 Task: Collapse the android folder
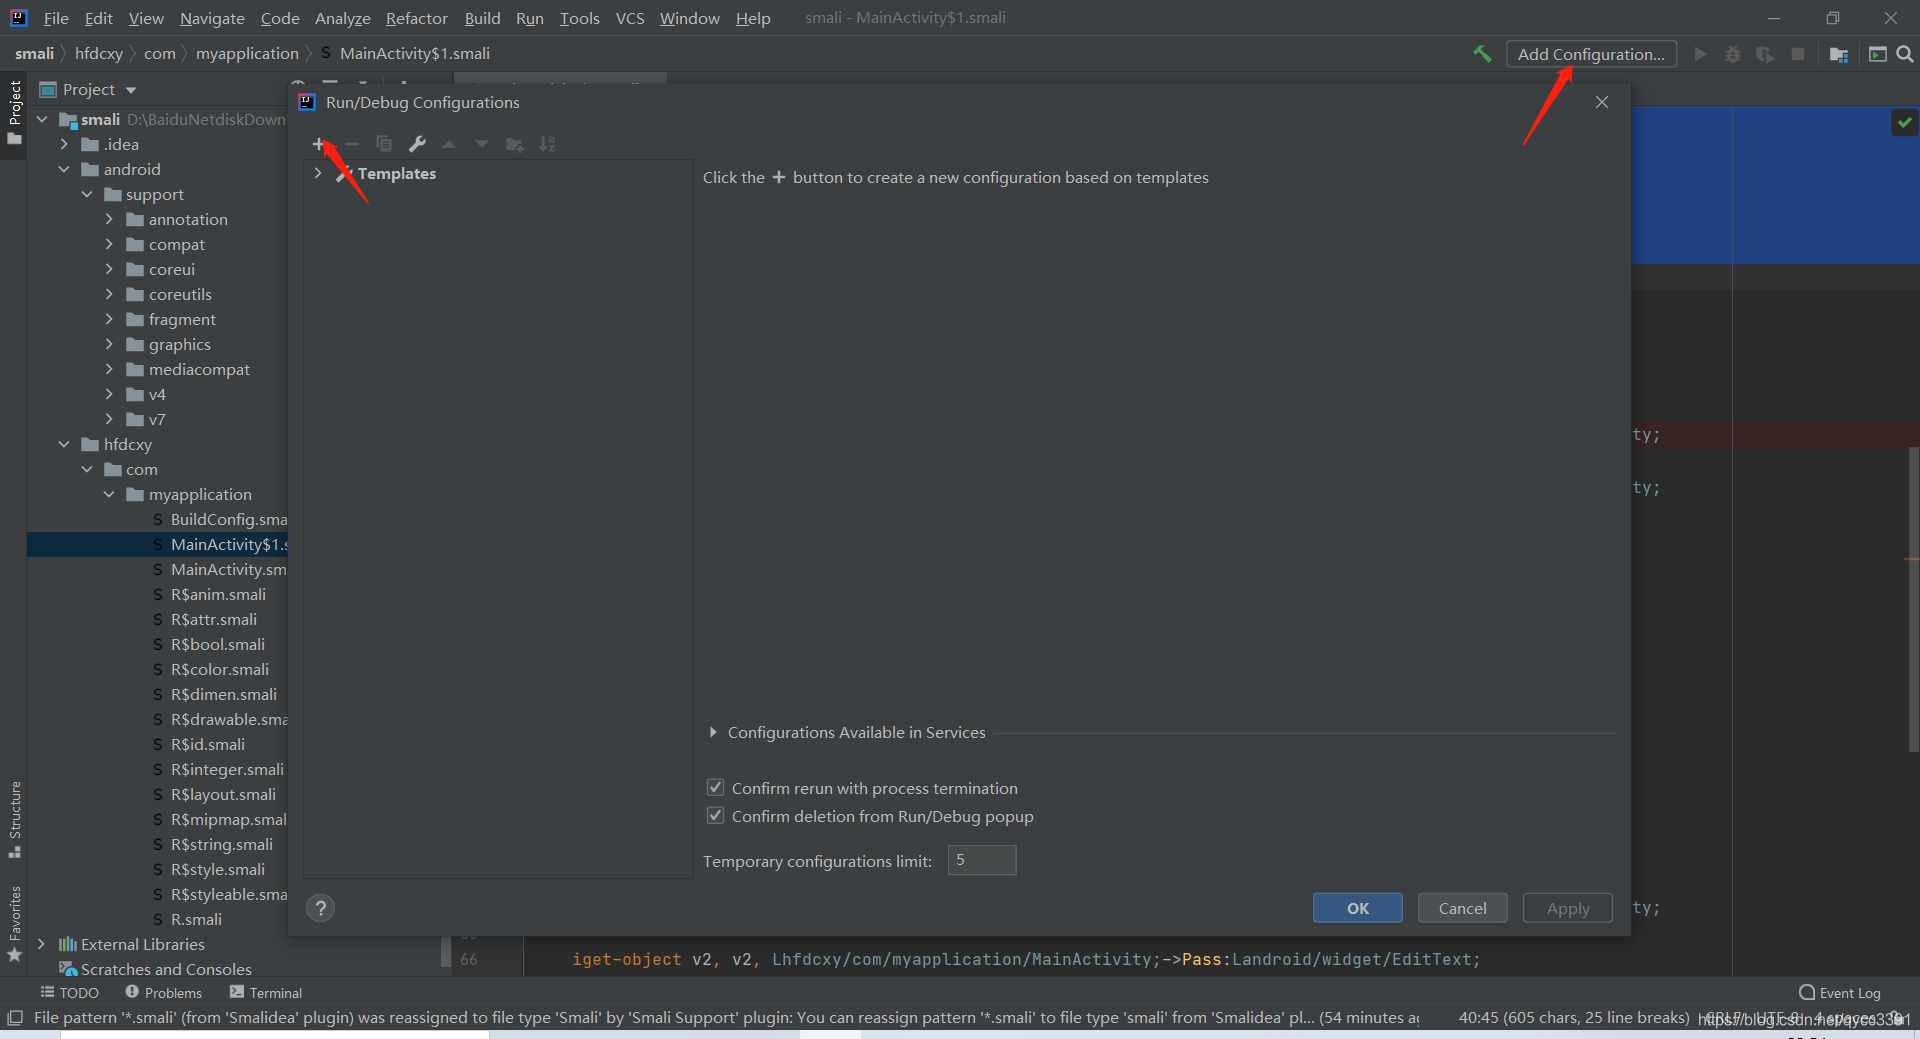(65, 169)
